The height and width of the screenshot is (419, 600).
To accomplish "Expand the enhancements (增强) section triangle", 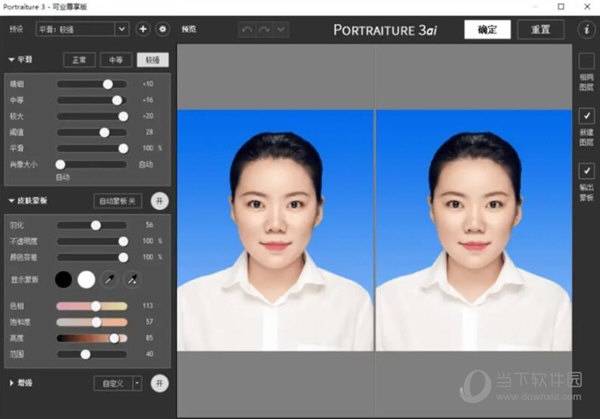I will [11, 383].
